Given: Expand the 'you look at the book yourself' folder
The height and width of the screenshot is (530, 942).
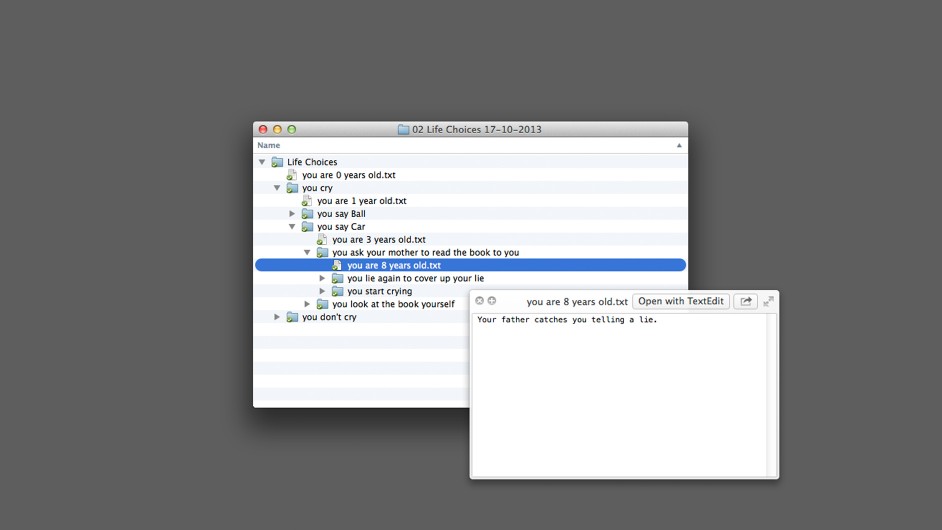Looking at the screenshot, I should (x=307, y=304).
